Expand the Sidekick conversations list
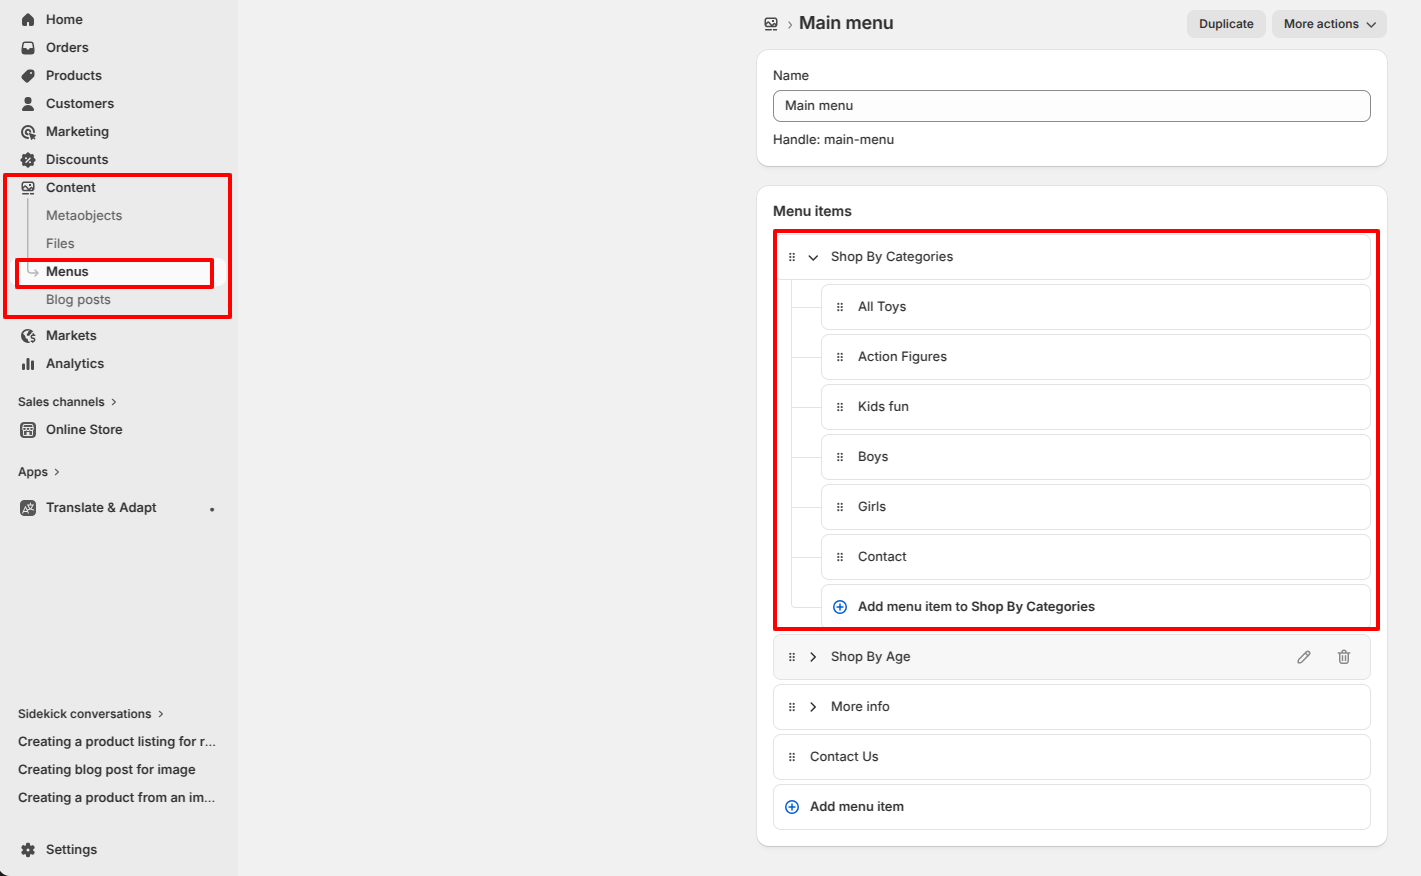The width and height of the screenshot is (1421, 876). 90,714
